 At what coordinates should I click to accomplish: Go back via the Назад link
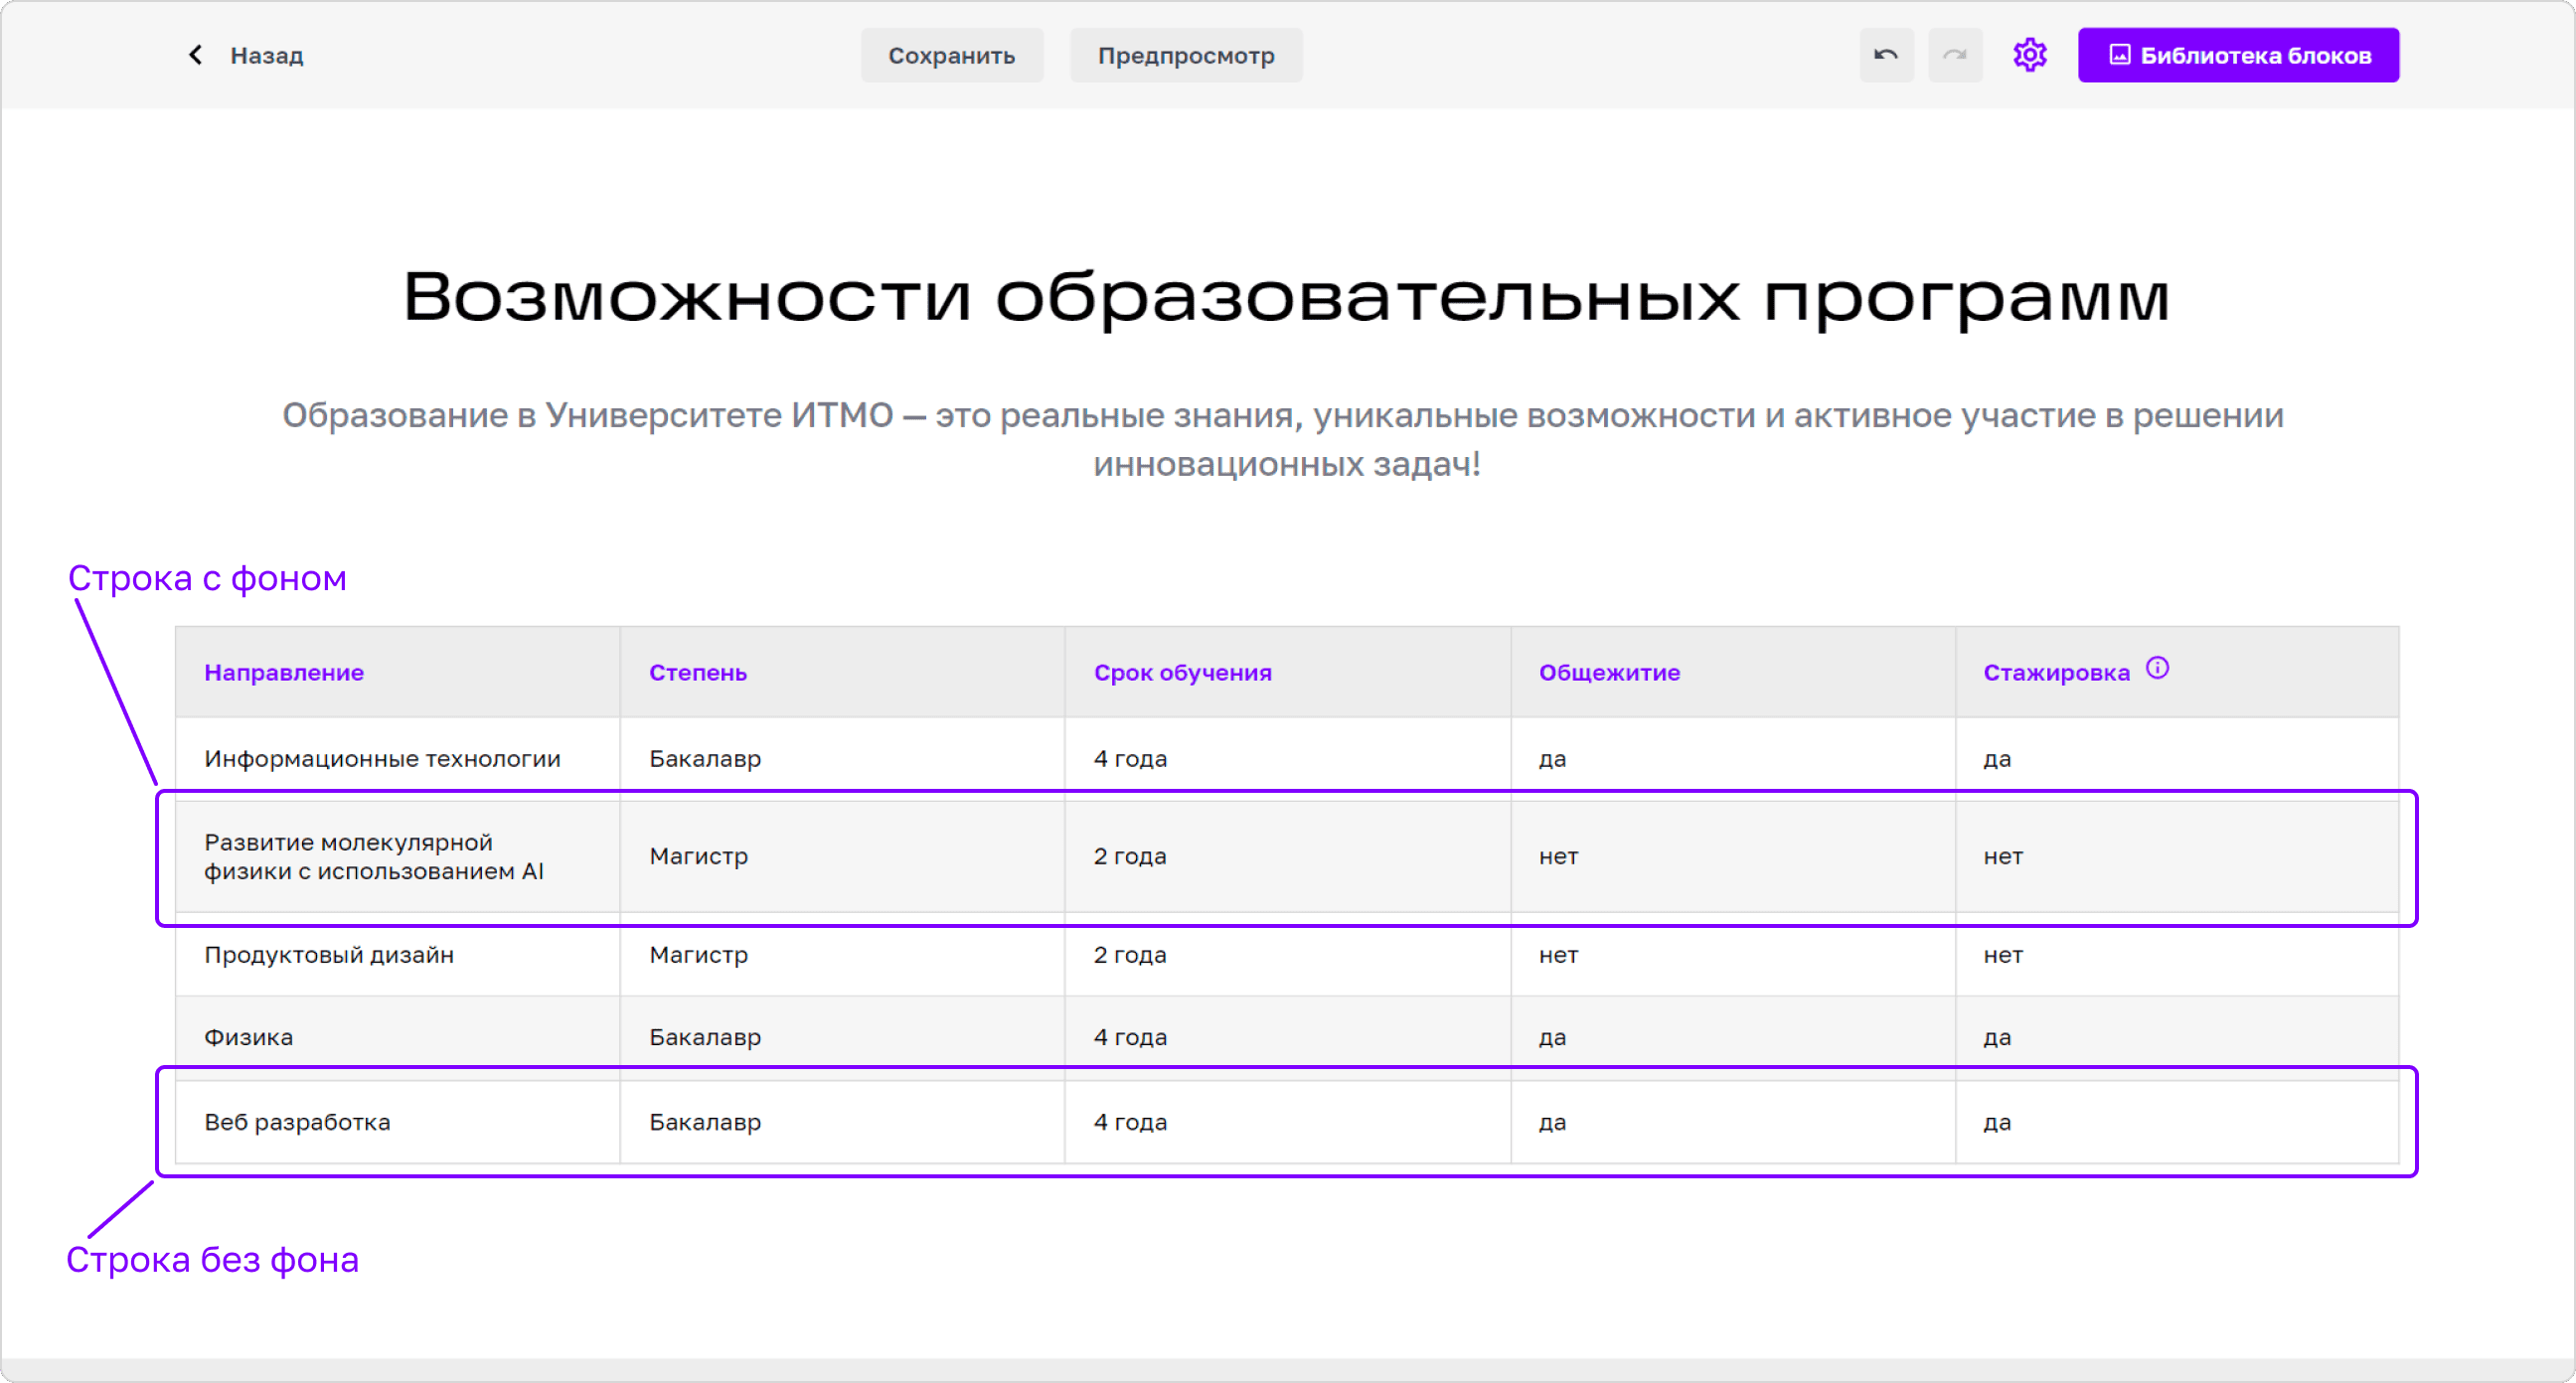(x=266, y=55)
